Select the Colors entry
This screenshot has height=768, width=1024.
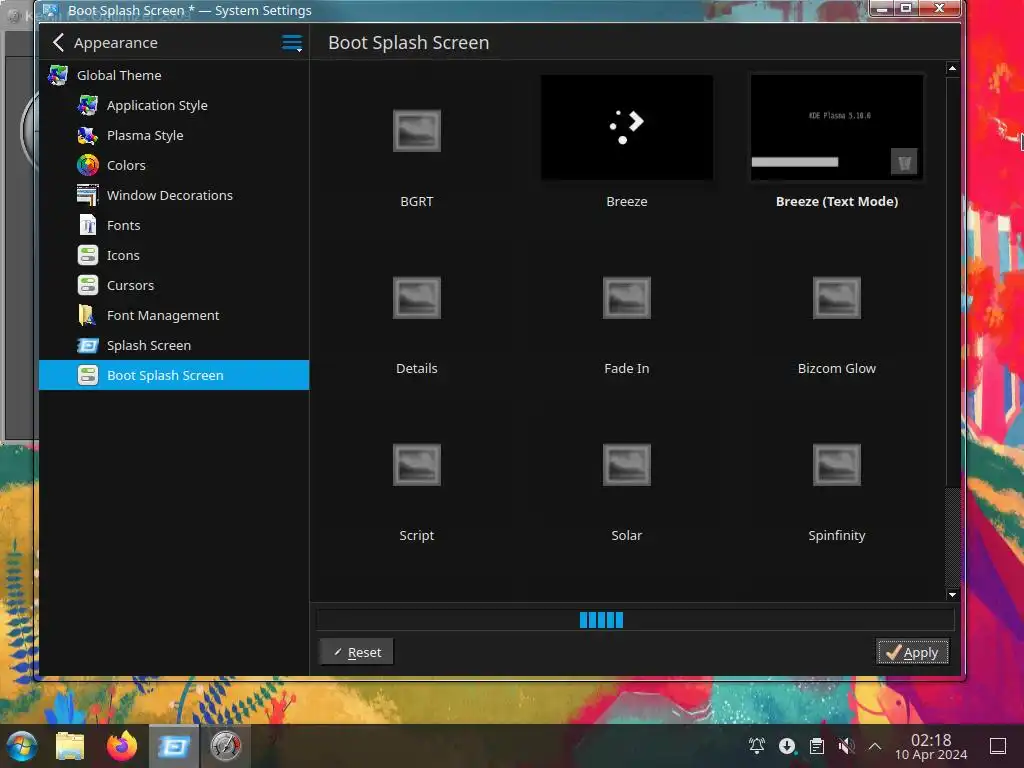[126, 165]
